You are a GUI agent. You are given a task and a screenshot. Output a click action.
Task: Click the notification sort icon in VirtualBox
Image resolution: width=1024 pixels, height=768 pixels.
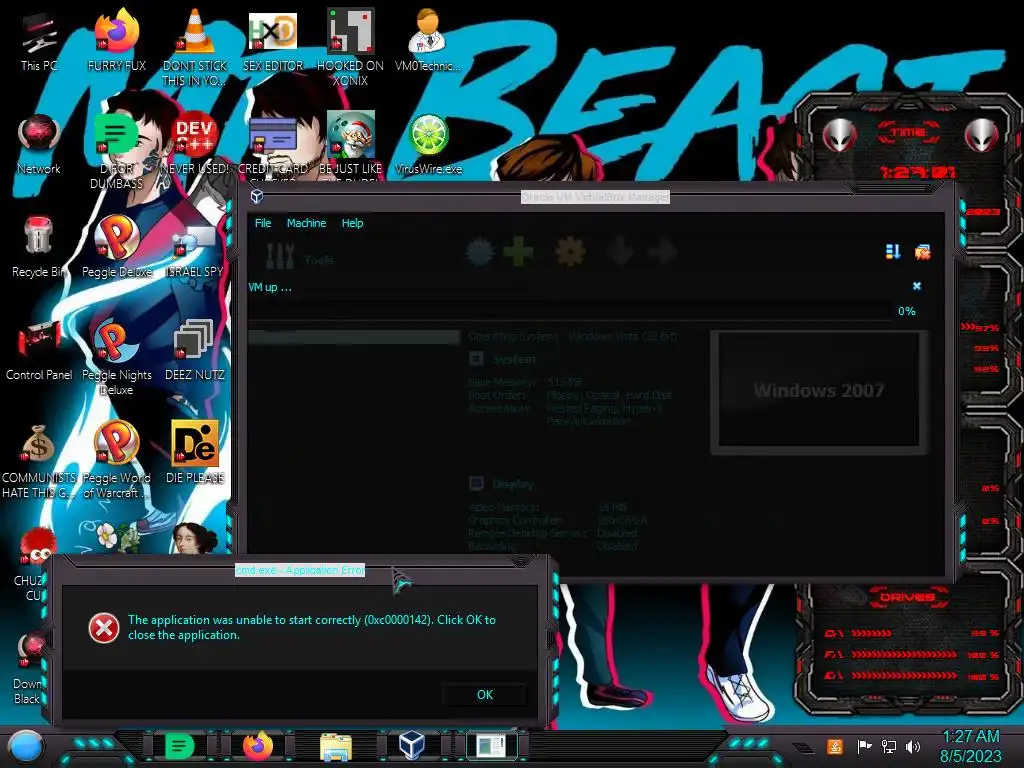[893, 252]
